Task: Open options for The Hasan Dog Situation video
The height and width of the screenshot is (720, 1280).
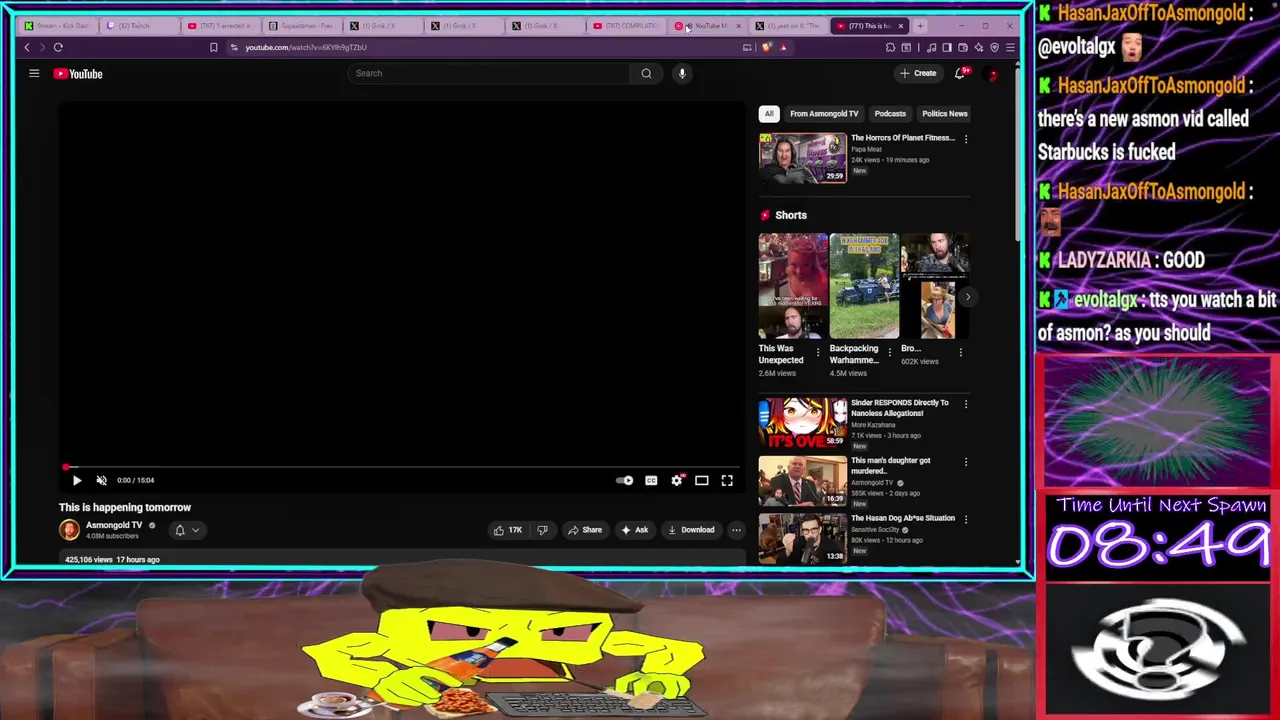Action: click(x=966, y=519)
